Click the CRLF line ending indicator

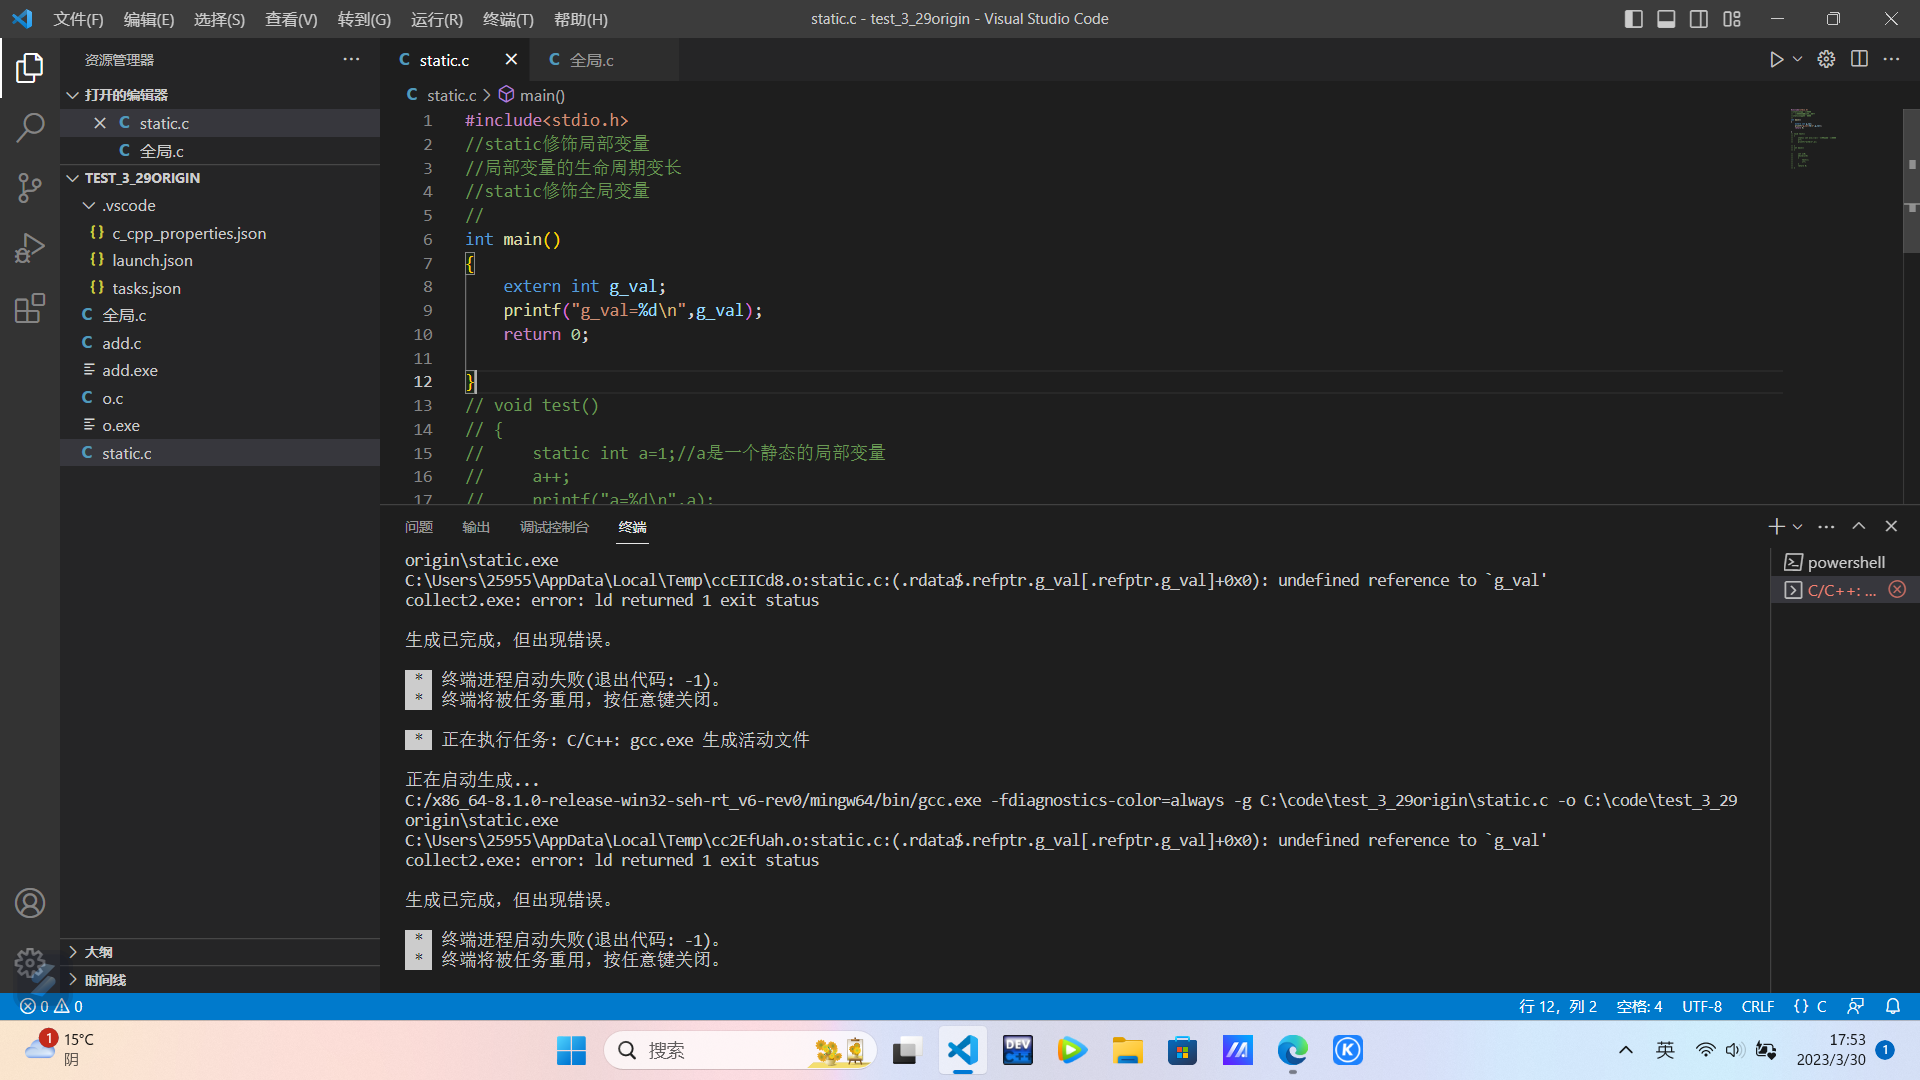coord(1757,1006)
